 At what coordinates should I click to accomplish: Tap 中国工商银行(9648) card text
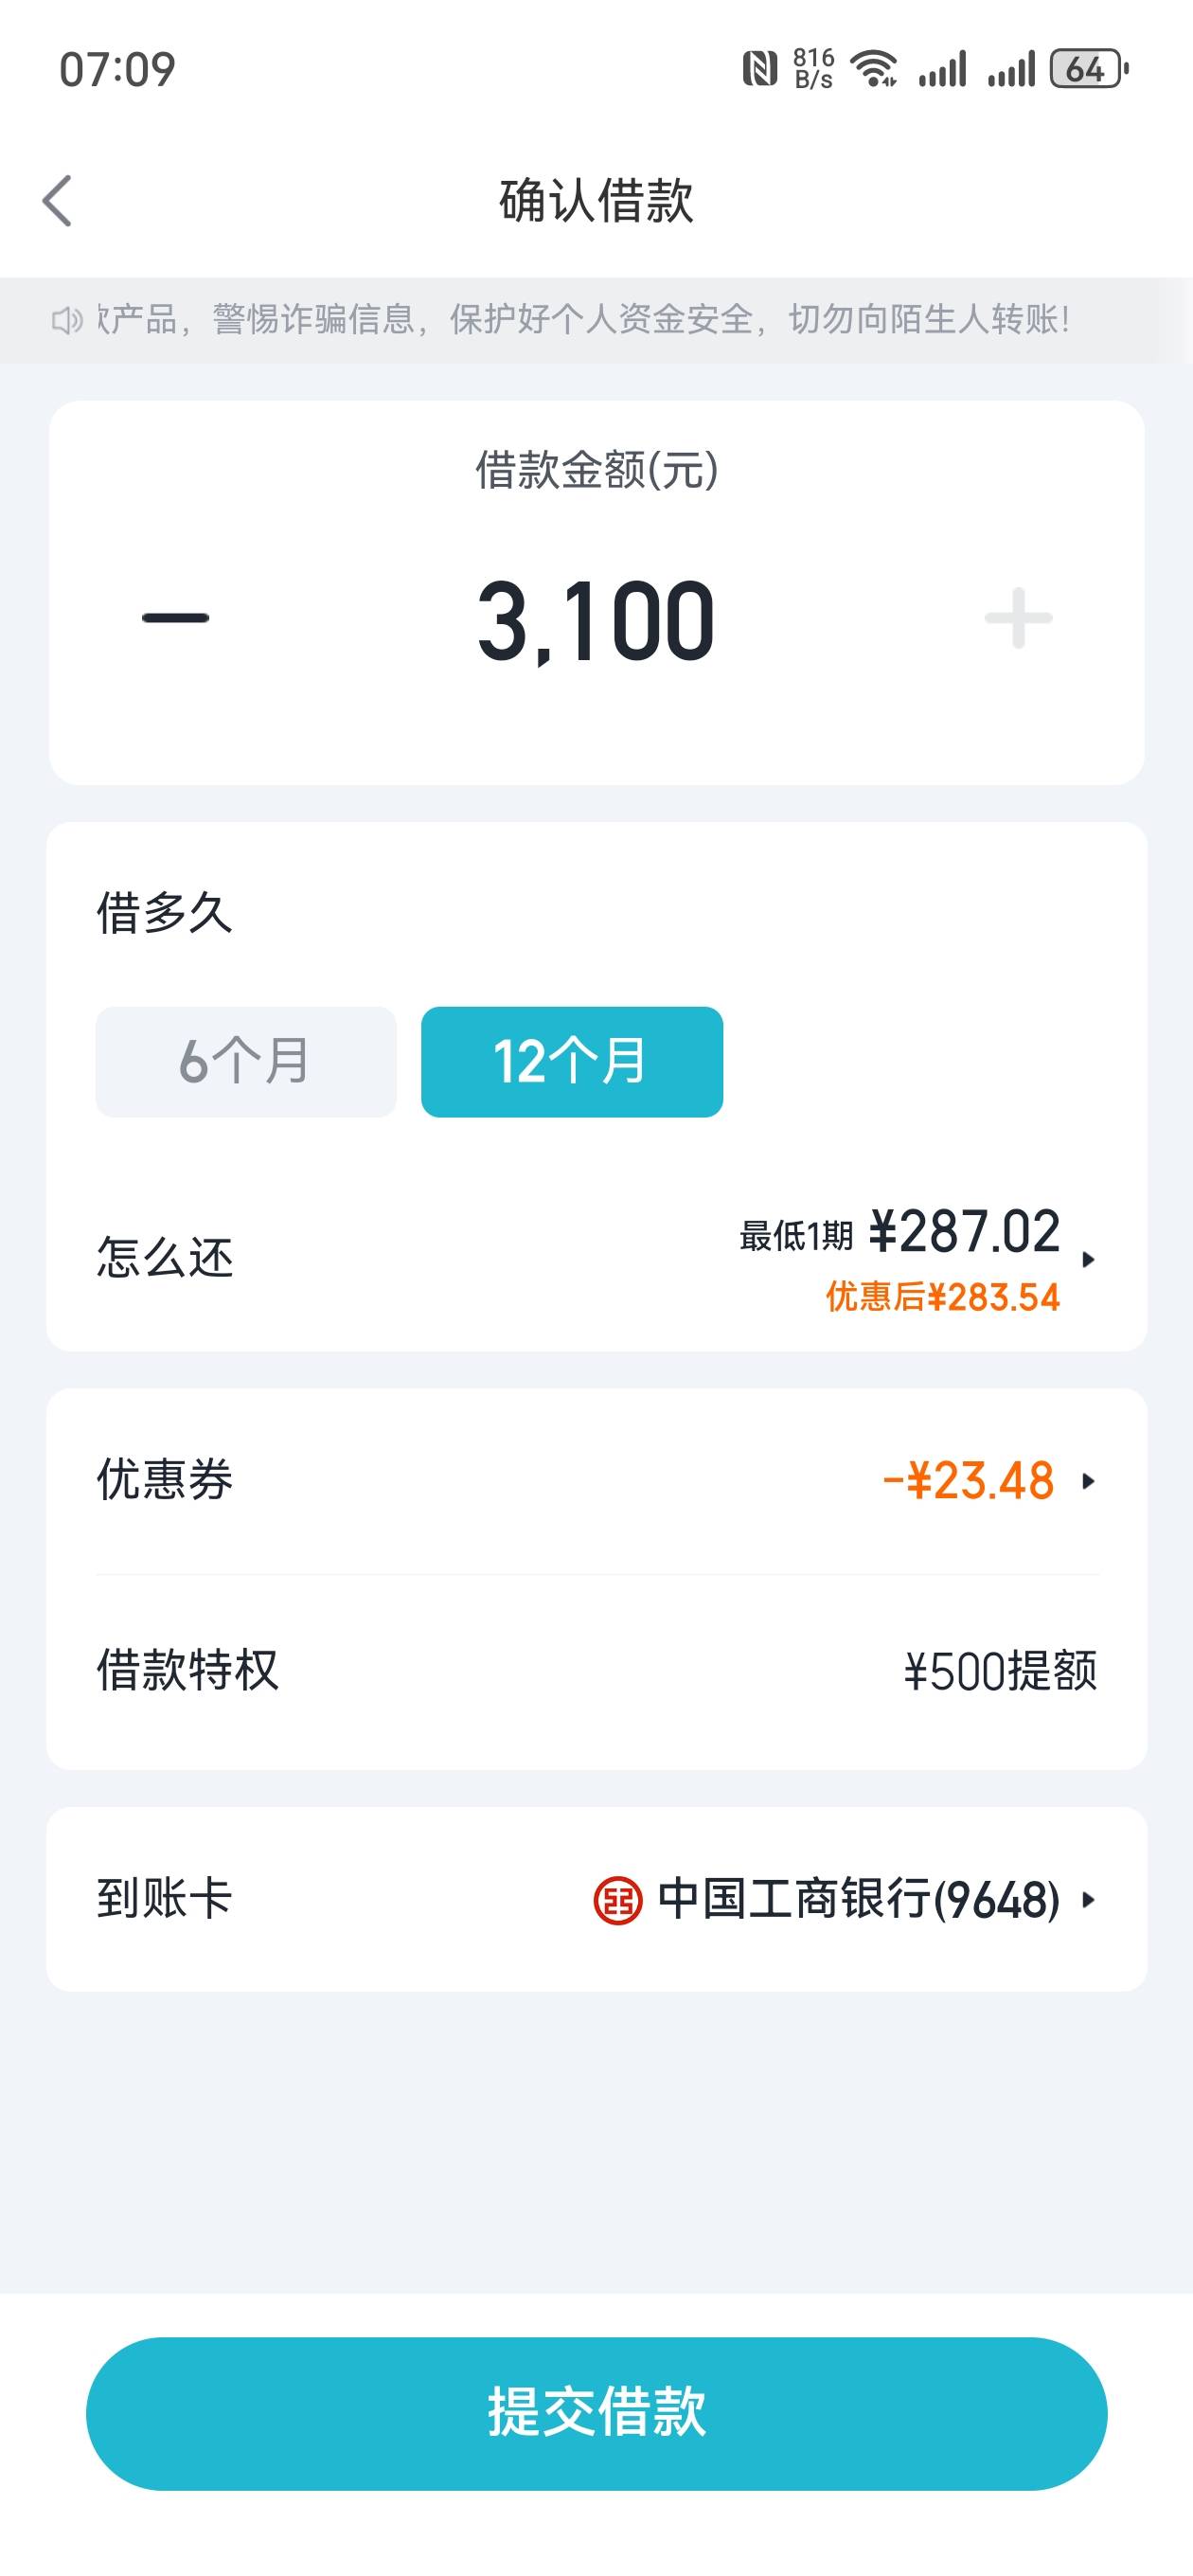point(859,1900)
